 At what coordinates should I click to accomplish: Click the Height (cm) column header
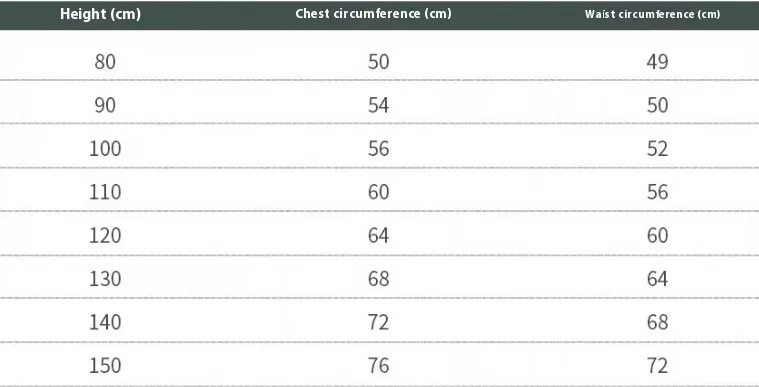click(x=100, y=14)
